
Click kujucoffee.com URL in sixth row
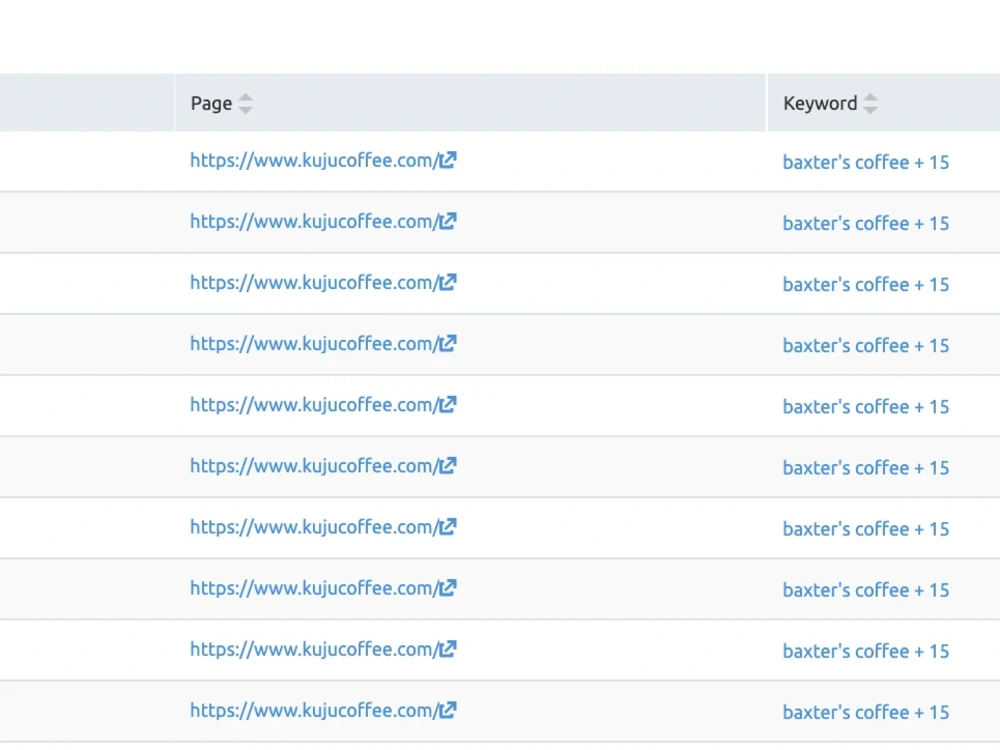coord(314,467)
